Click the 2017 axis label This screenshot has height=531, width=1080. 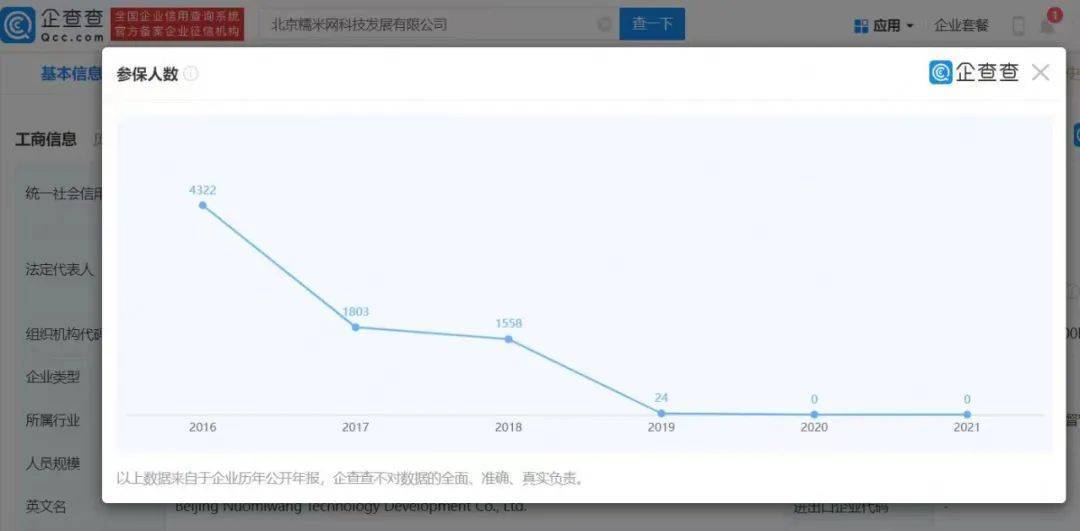click(355, 428)
